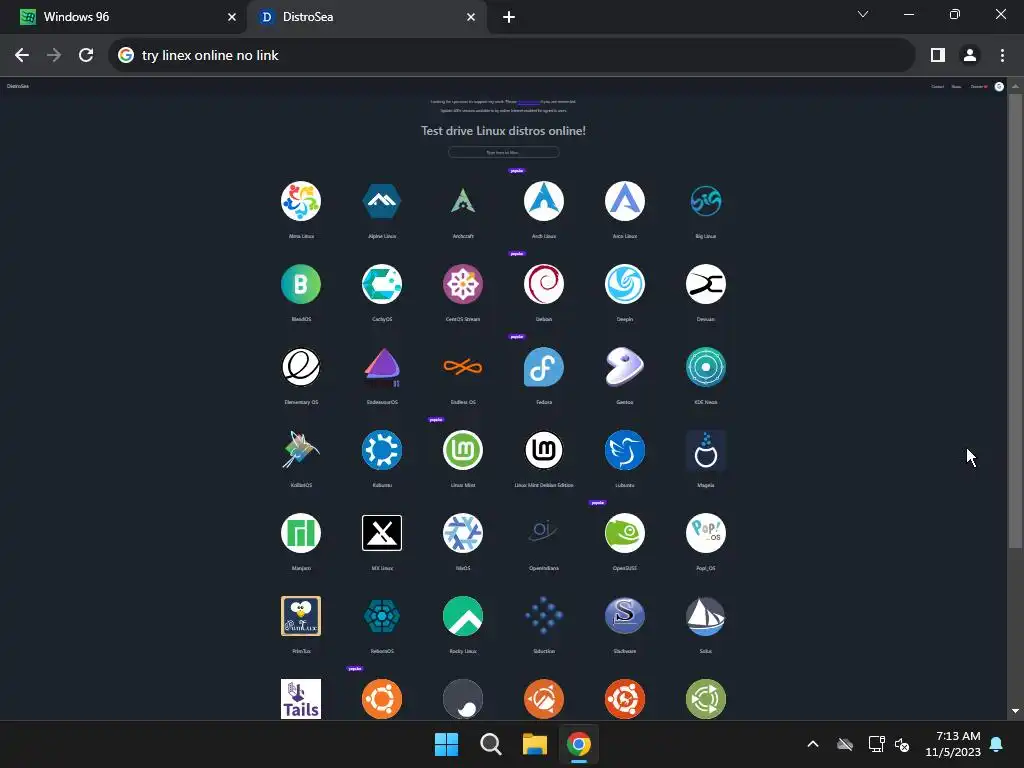The height and width of the screenshot is (768, 1024).
Task: Open the CachyOS distro icon
Action: (382, 284)
